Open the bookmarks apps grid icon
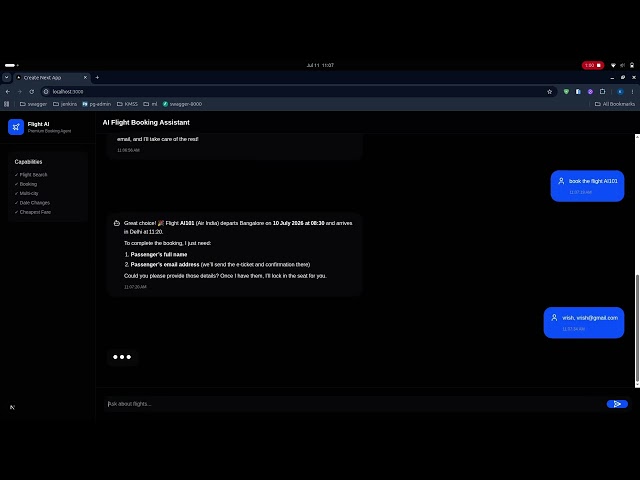This screenshot has width=640, height=480. click(x=7, y=104)
